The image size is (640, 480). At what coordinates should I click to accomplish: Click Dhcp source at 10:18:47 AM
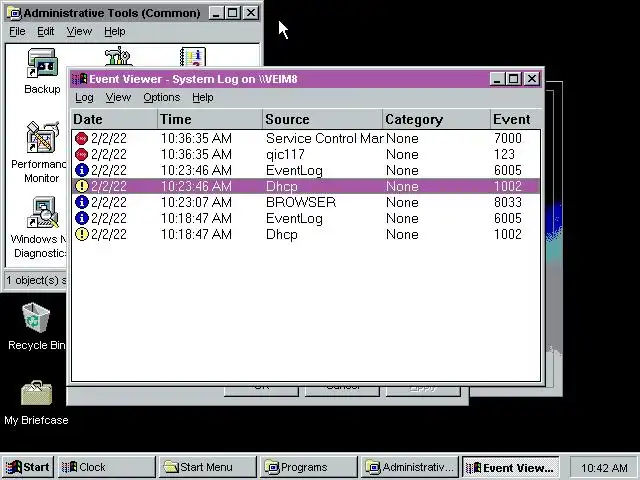[x=282, y=234]
